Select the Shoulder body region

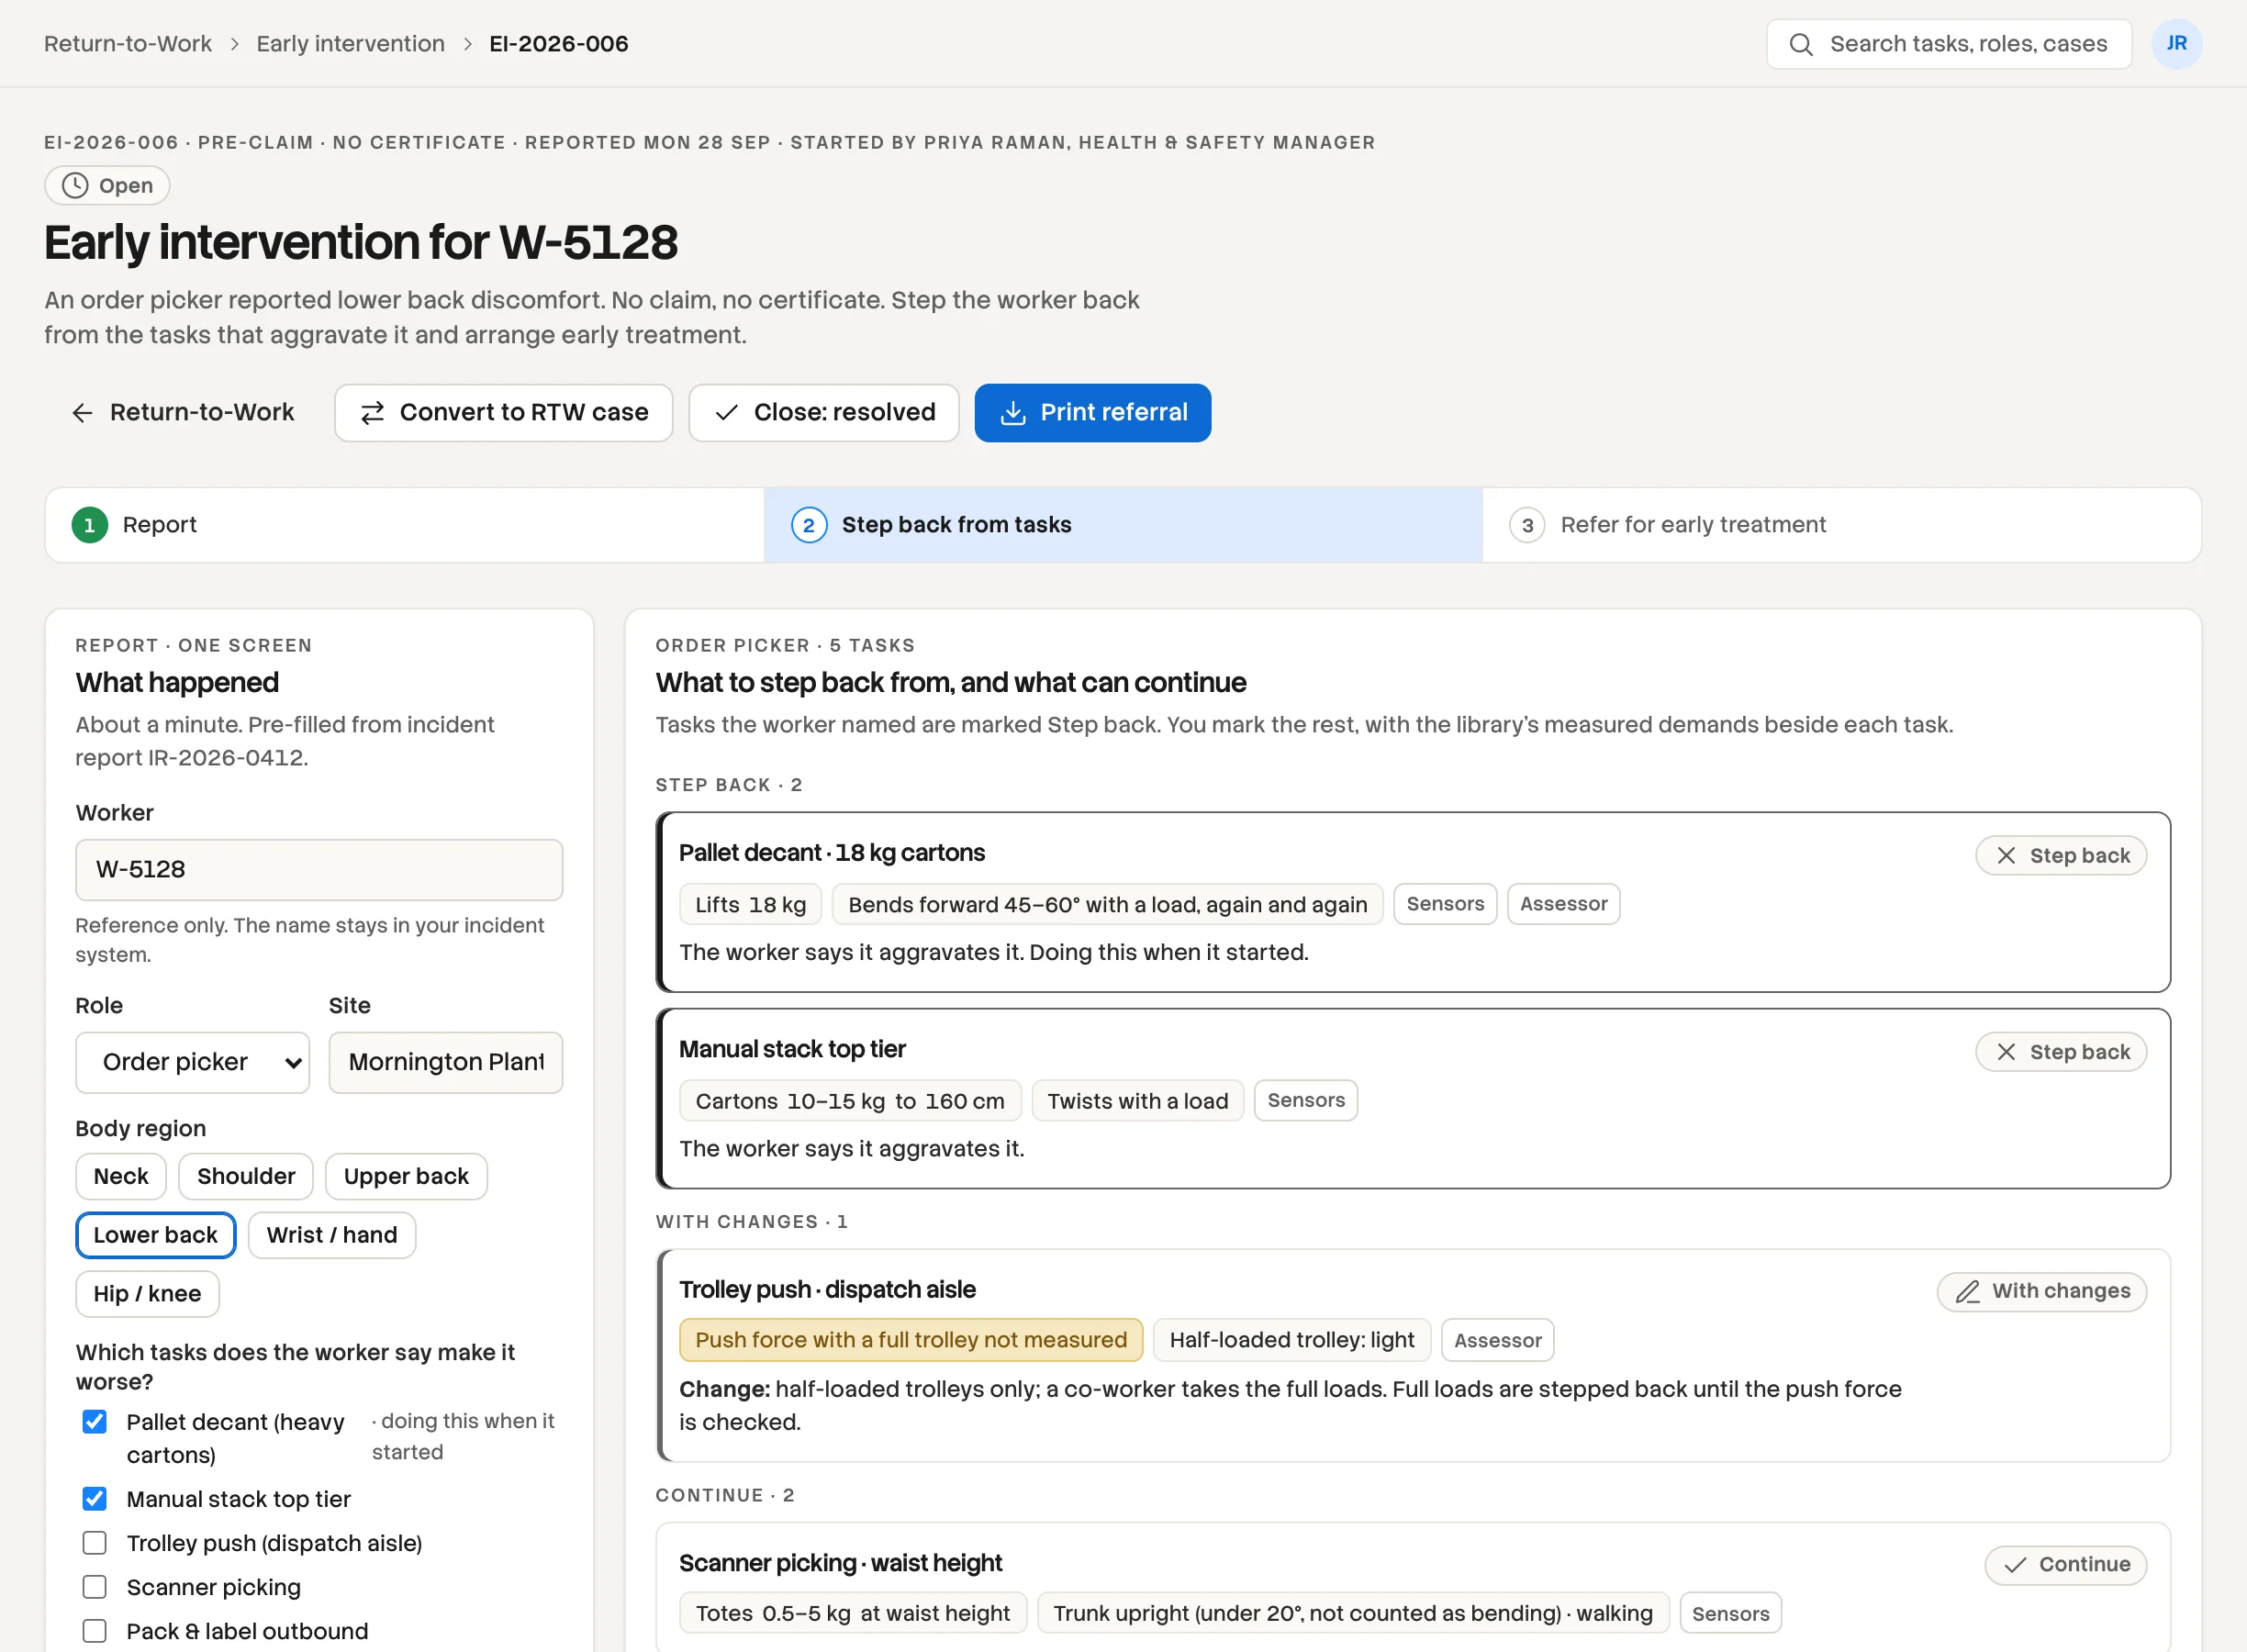(x=246, y=1176)
